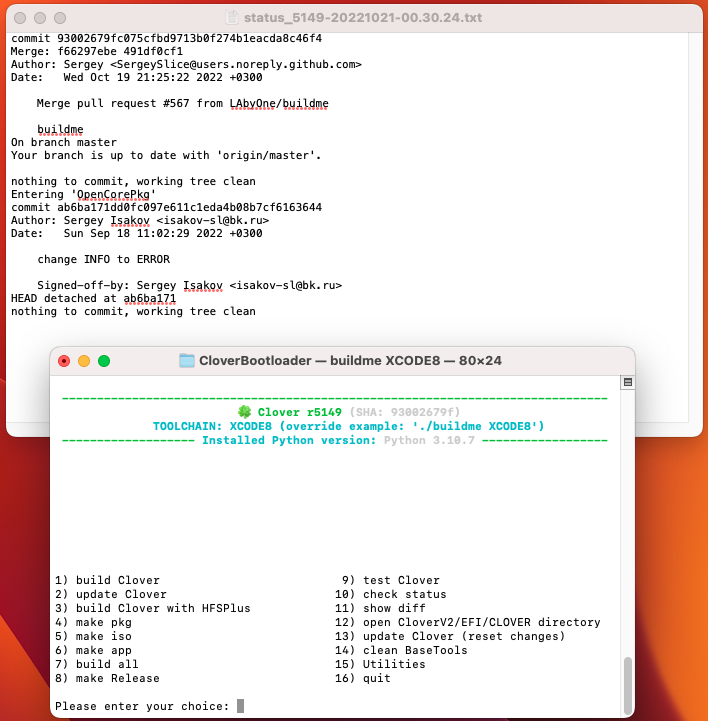Click the underlined 'buildme' line in text file

(60, 130)
